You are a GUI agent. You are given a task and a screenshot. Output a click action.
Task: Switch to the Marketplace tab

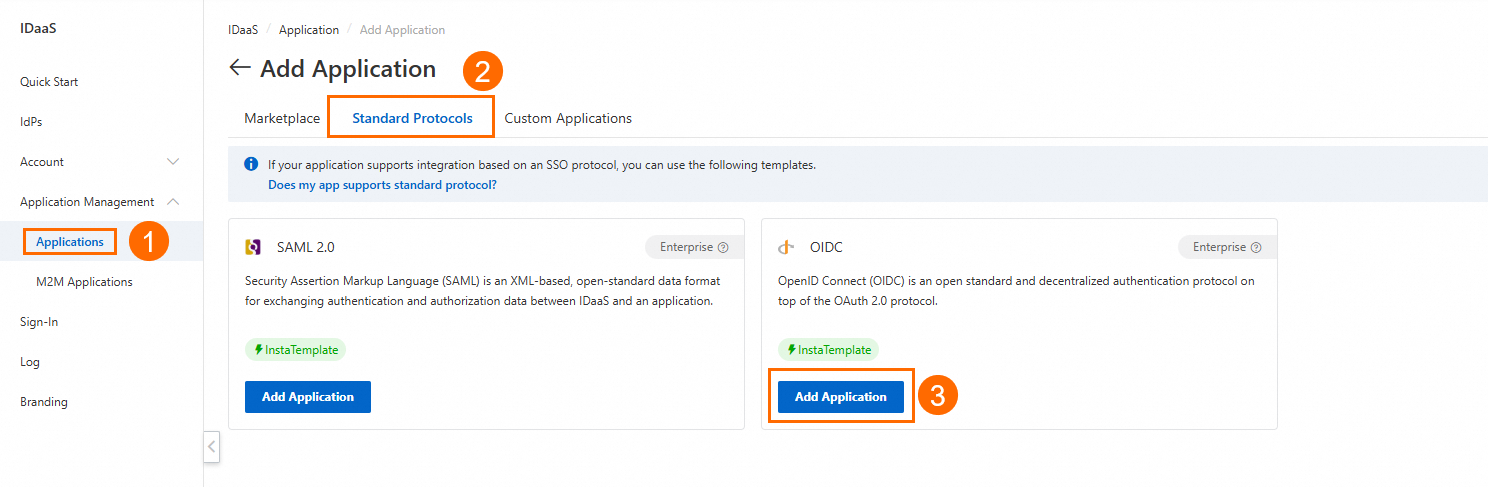click(282, 118)
